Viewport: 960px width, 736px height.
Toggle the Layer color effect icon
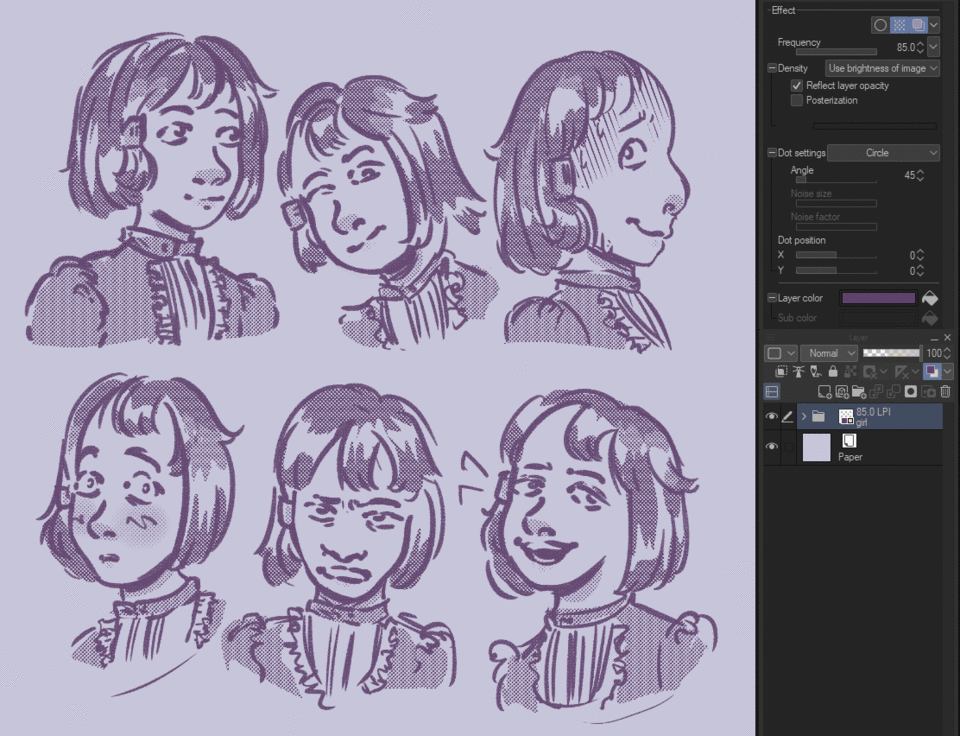[918, 25]
